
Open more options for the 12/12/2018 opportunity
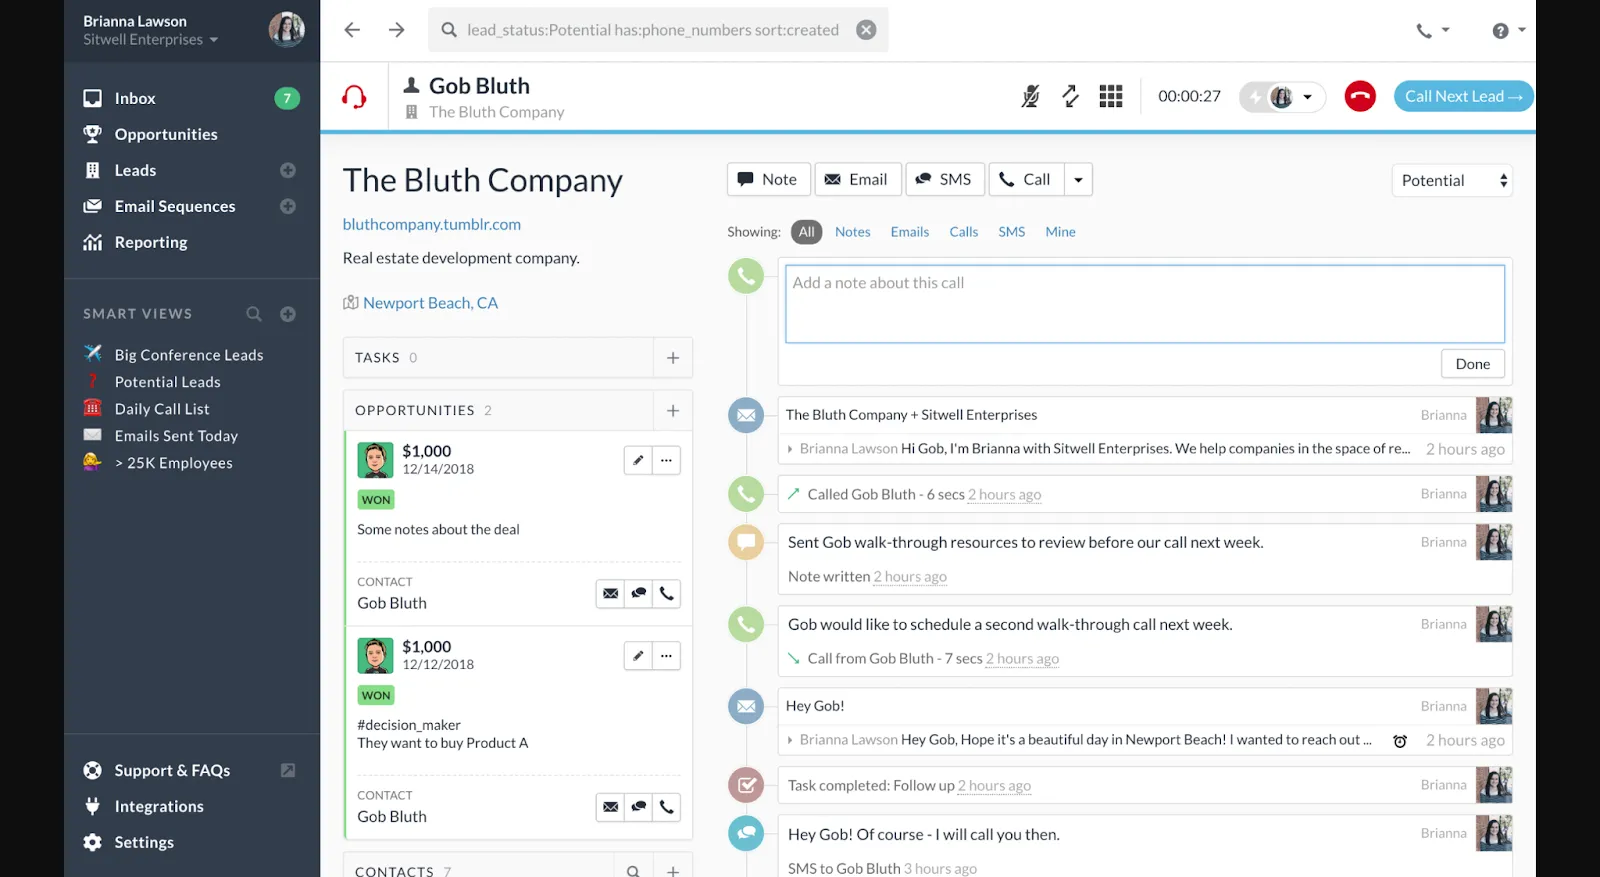pyautogui.click(x=666, y=656)
